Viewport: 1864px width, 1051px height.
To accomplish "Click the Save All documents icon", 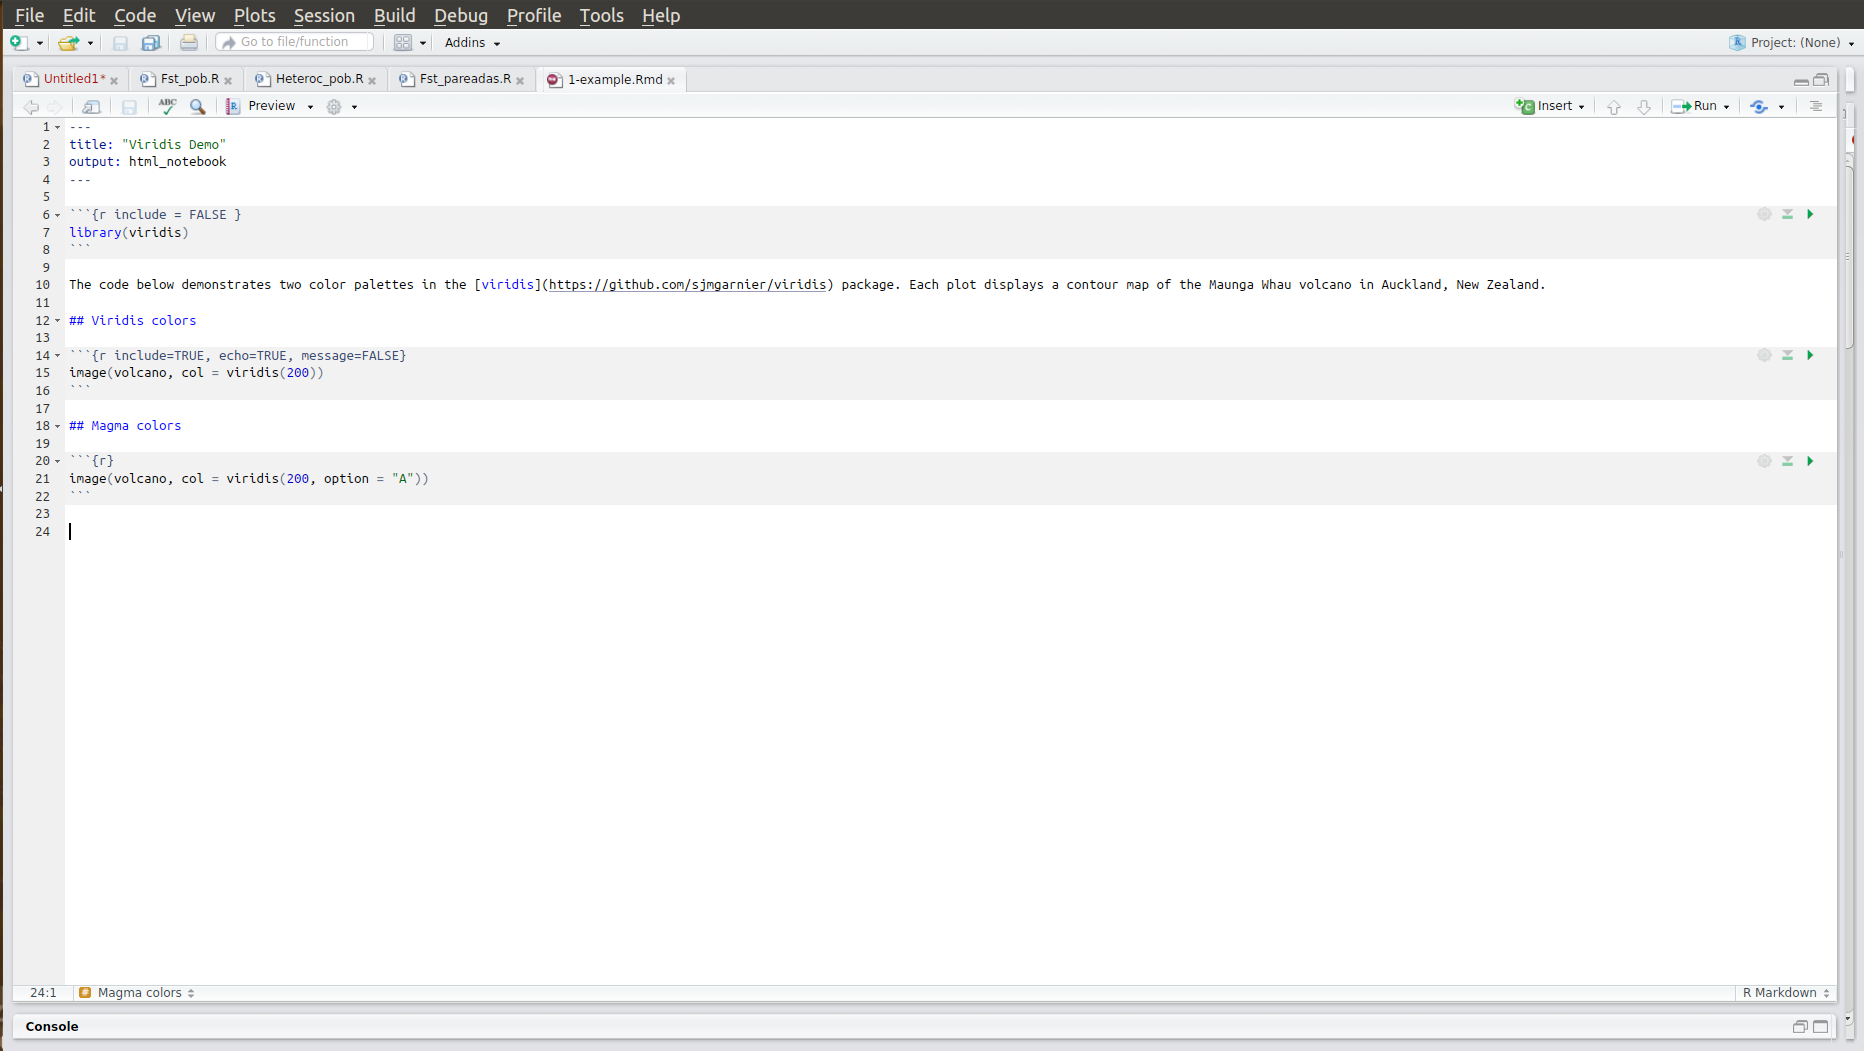I will (x=151, y=42).
